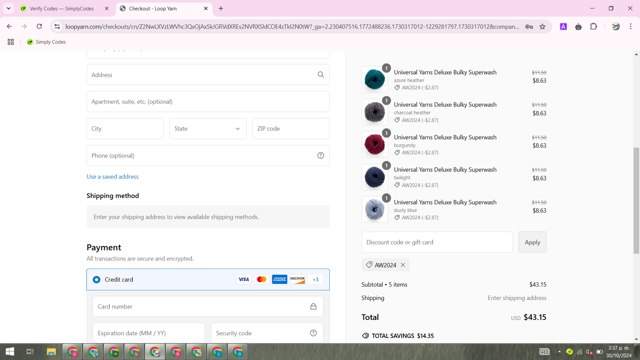Image resolution: width=640 pixels, height=360 pixels.
Task: Open Task View on the taskbar
Action: pos(30,351)
